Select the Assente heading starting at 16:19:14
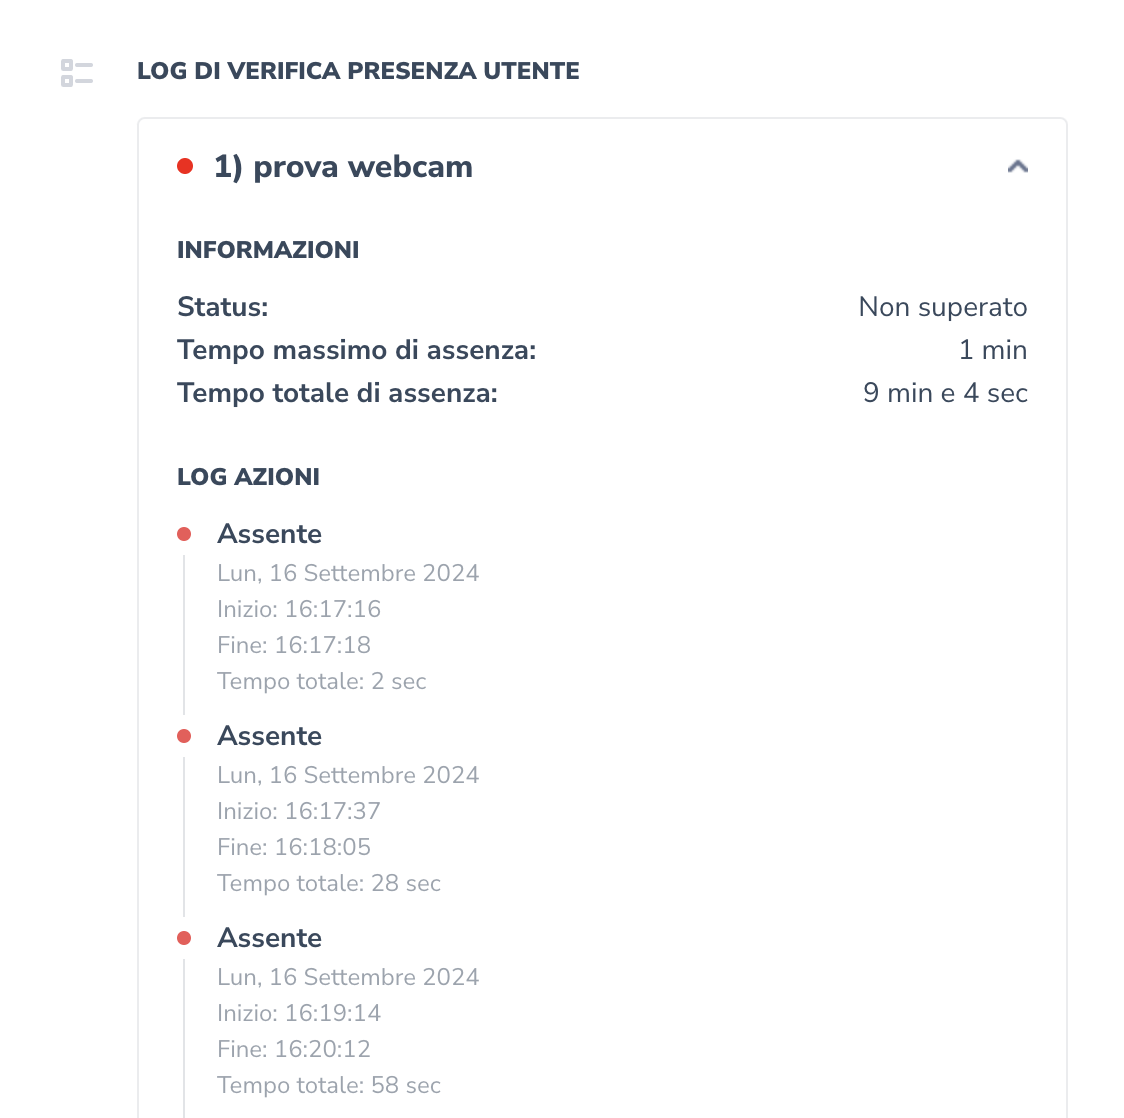This screenshot has width=1124, height=1118. [270, 938]
